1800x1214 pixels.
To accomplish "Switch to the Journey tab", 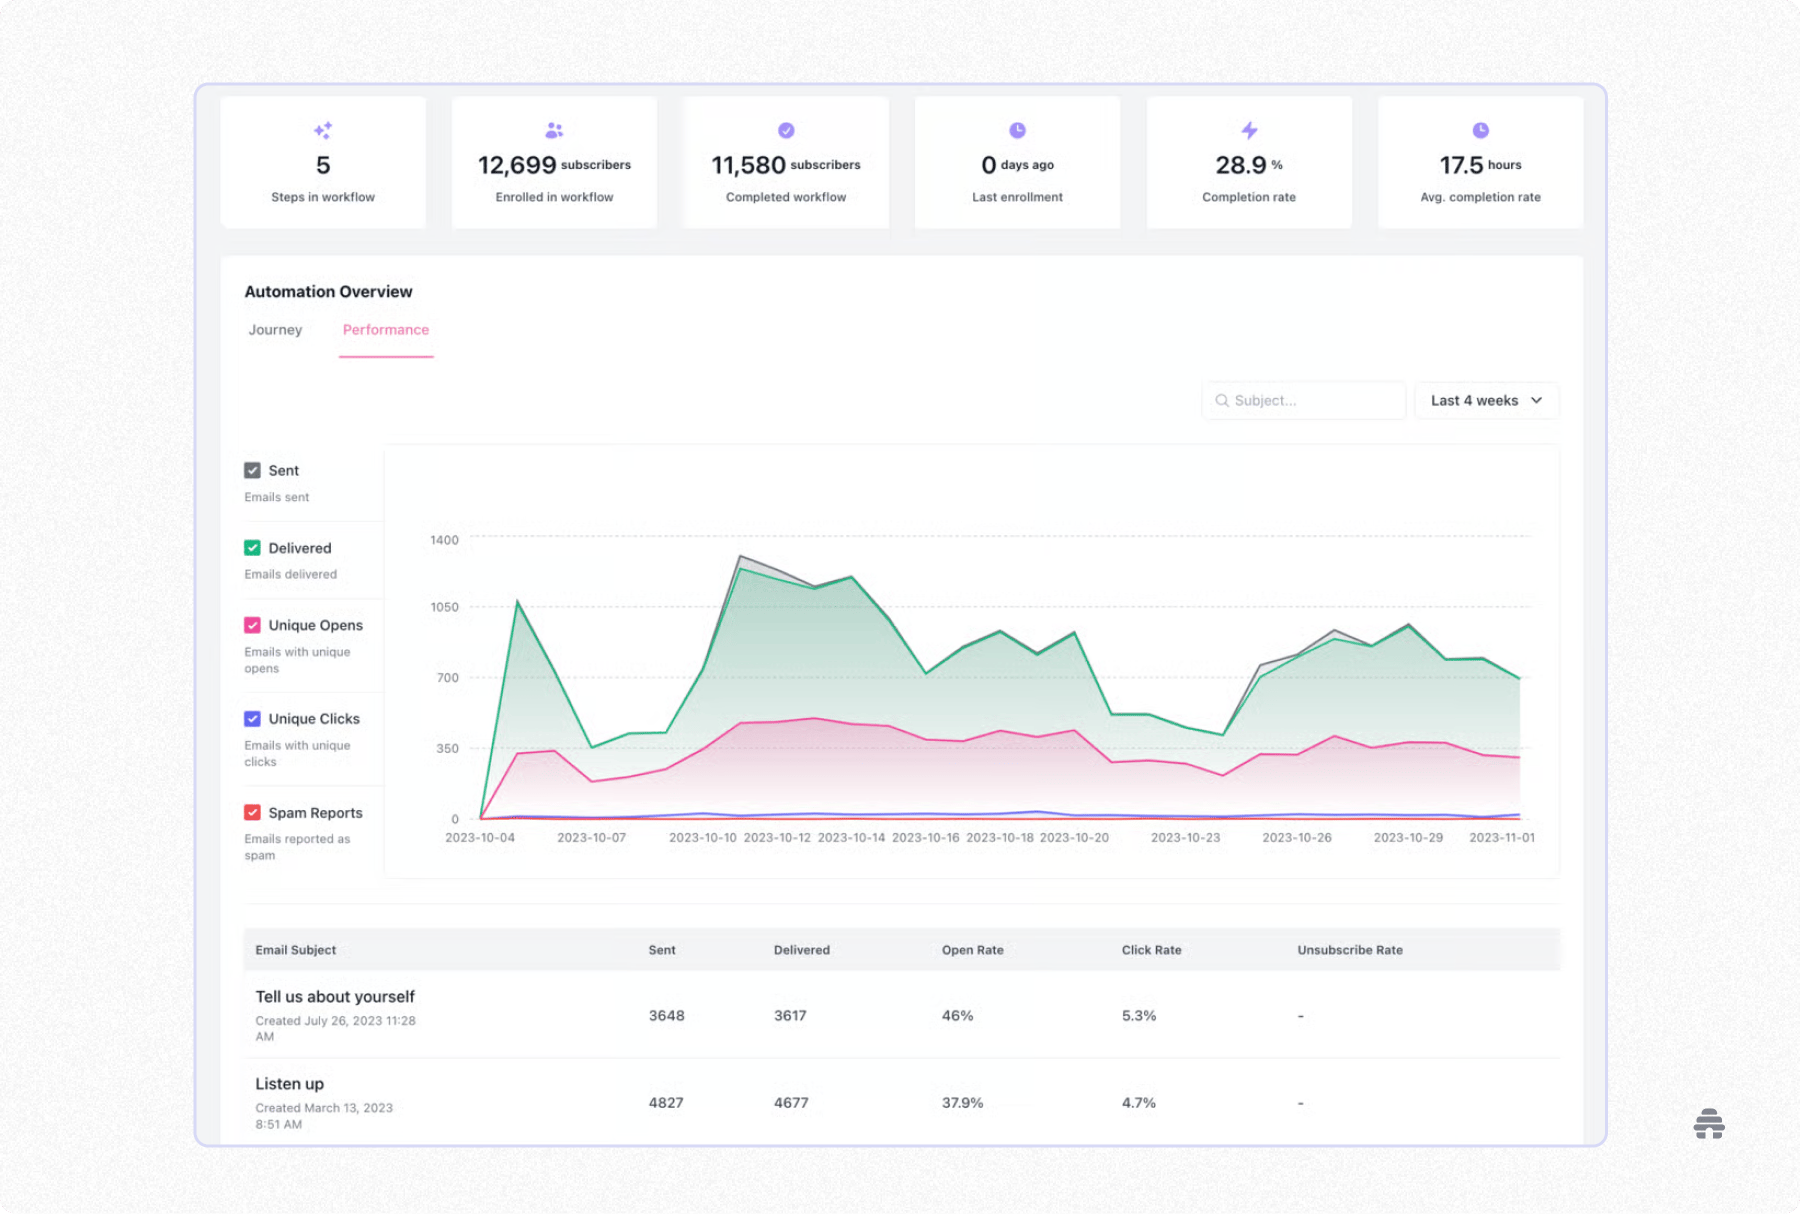I will 275,329.
